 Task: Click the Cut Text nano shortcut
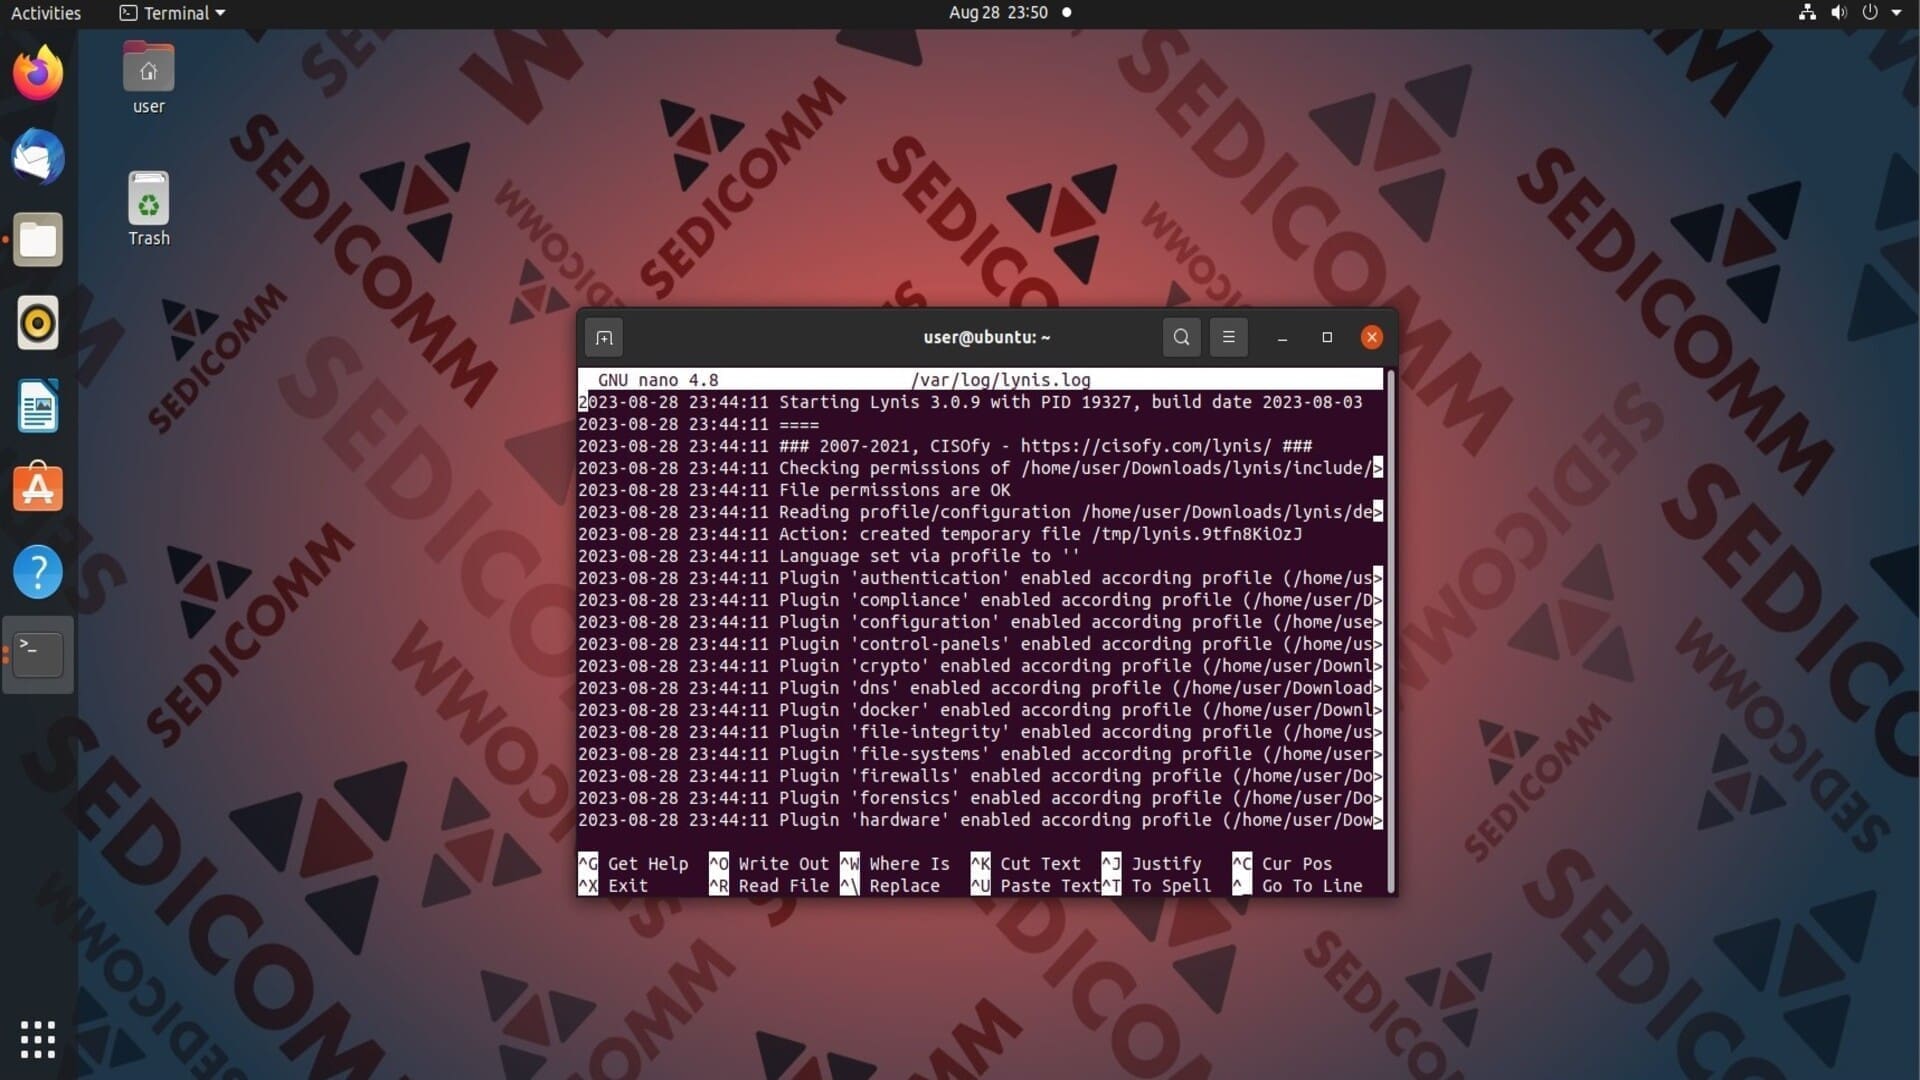pos(1026,864)
